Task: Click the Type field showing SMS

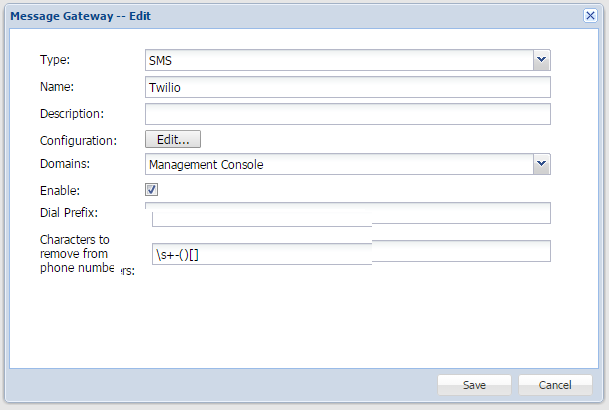Action: (x=338, y=61)
